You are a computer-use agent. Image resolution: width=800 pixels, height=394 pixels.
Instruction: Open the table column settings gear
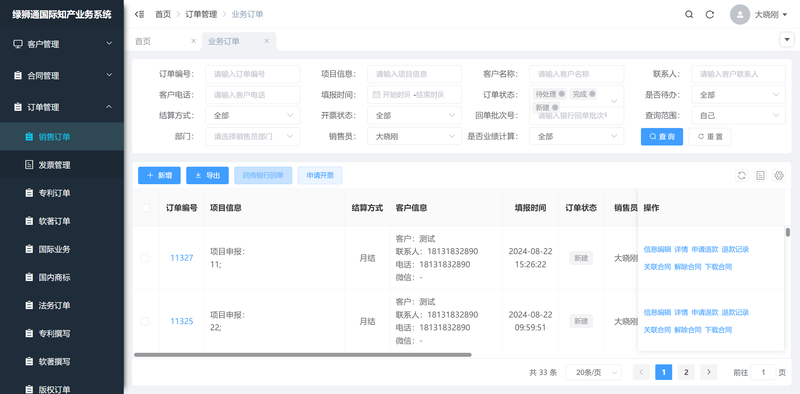pyautogui.click(x=779, y=176)
